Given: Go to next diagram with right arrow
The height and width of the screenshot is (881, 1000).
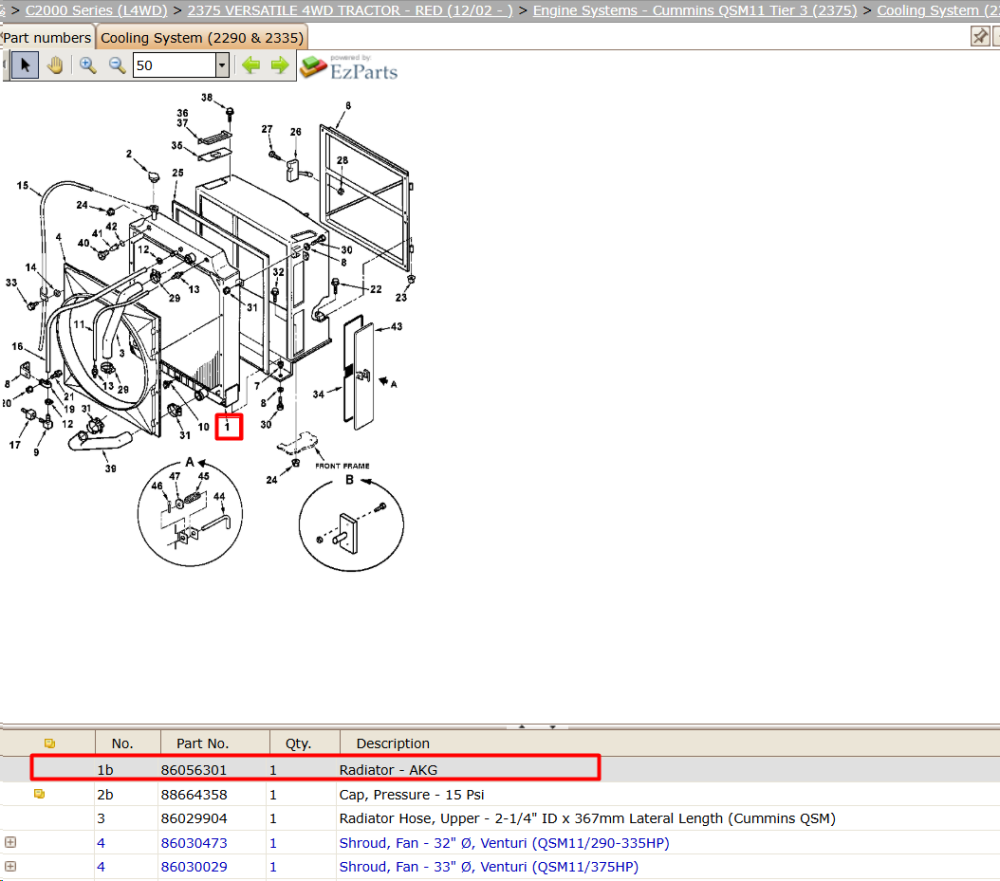Looking at the screenshot, I should pos(279,65).
